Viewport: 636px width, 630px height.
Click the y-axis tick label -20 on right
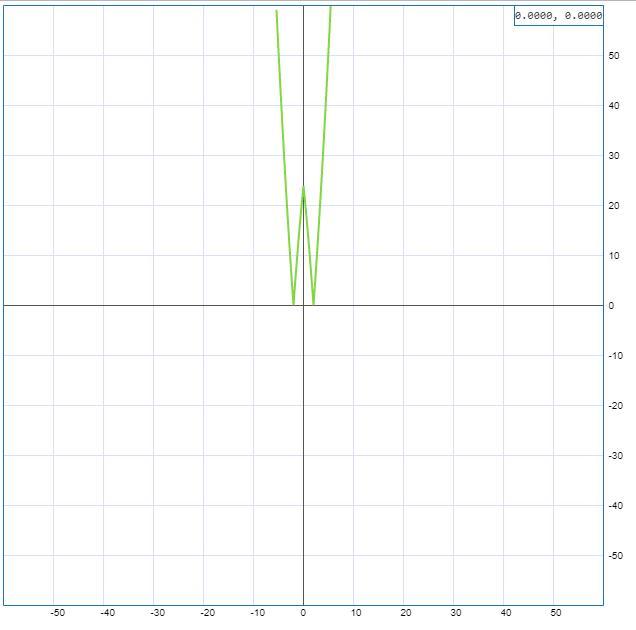[615, 406]
